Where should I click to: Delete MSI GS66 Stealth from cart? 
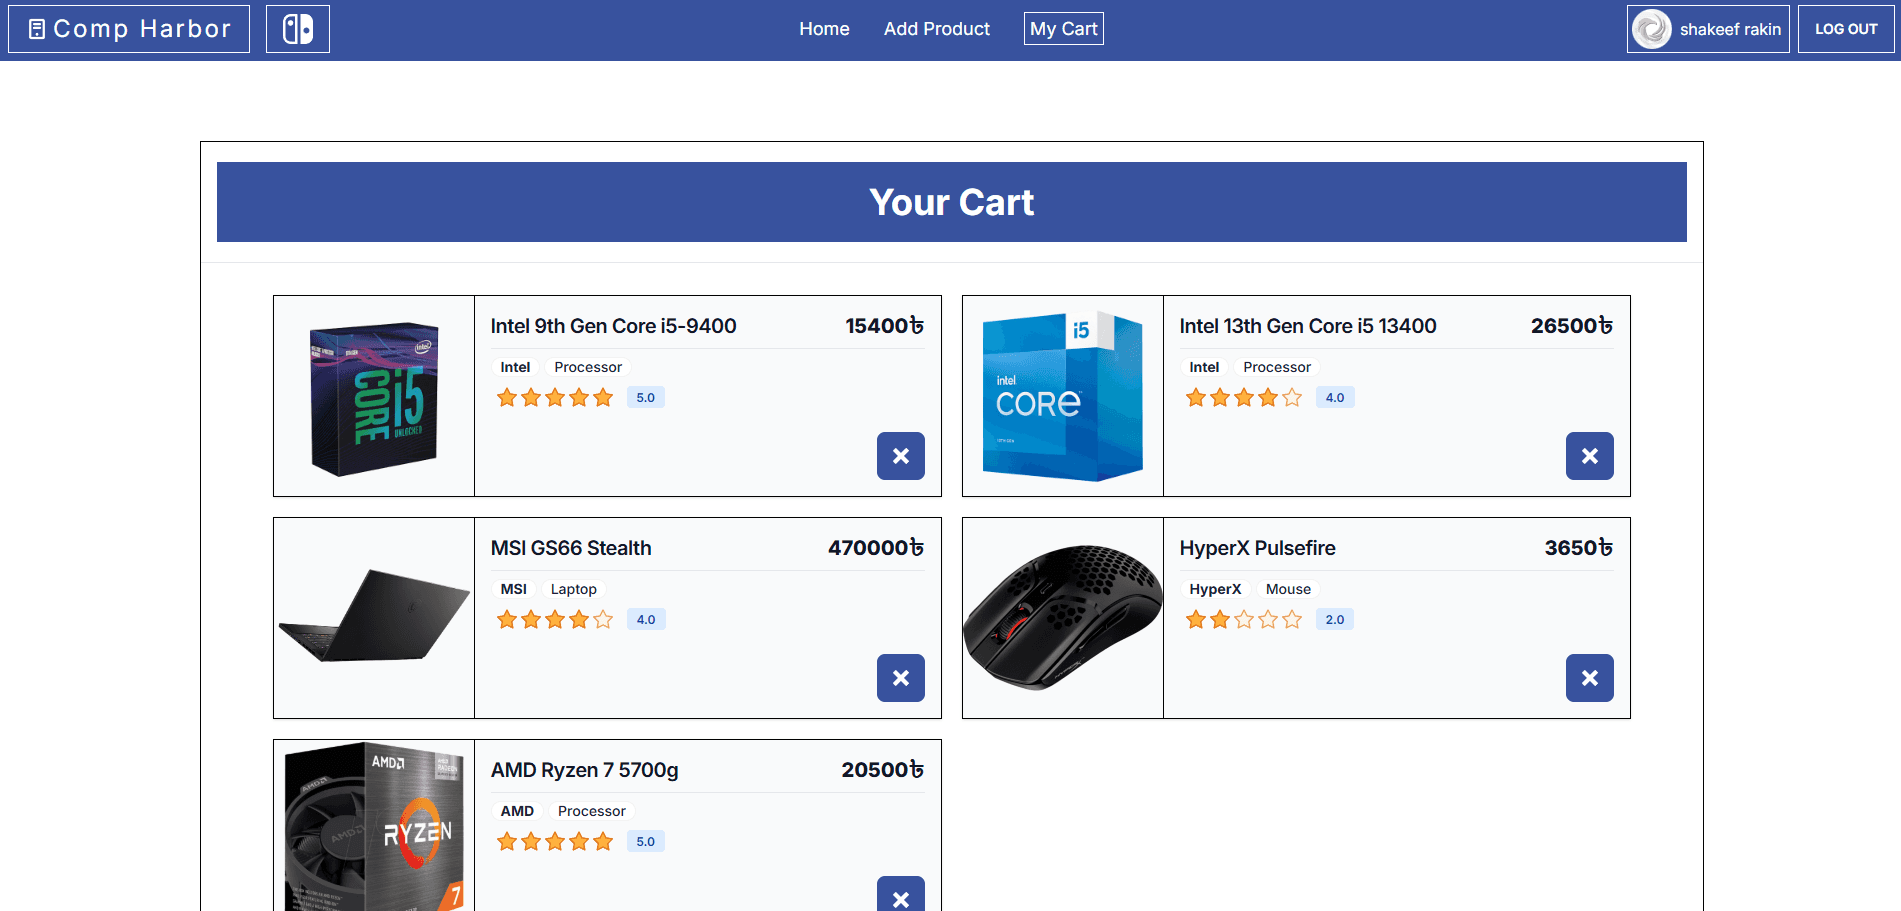(x=900, y=678)
